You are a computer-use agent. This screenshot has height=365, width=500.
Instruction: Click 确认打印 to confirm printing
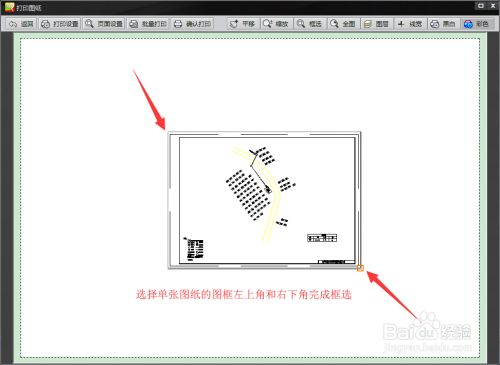coord(192,24)
